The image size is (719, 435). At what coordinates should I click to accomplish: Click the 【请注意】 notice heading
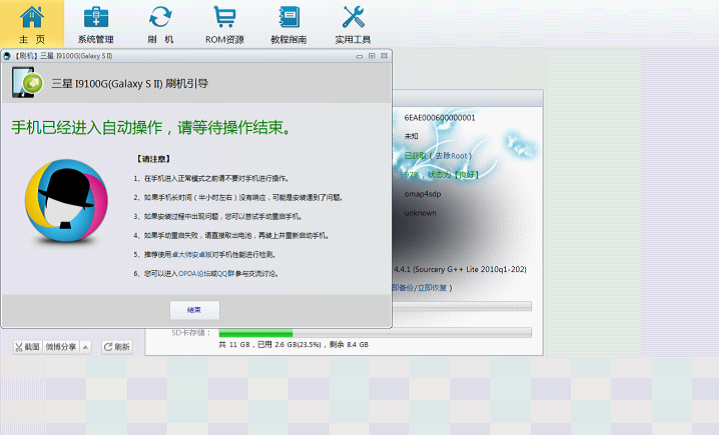click(154, 159)
